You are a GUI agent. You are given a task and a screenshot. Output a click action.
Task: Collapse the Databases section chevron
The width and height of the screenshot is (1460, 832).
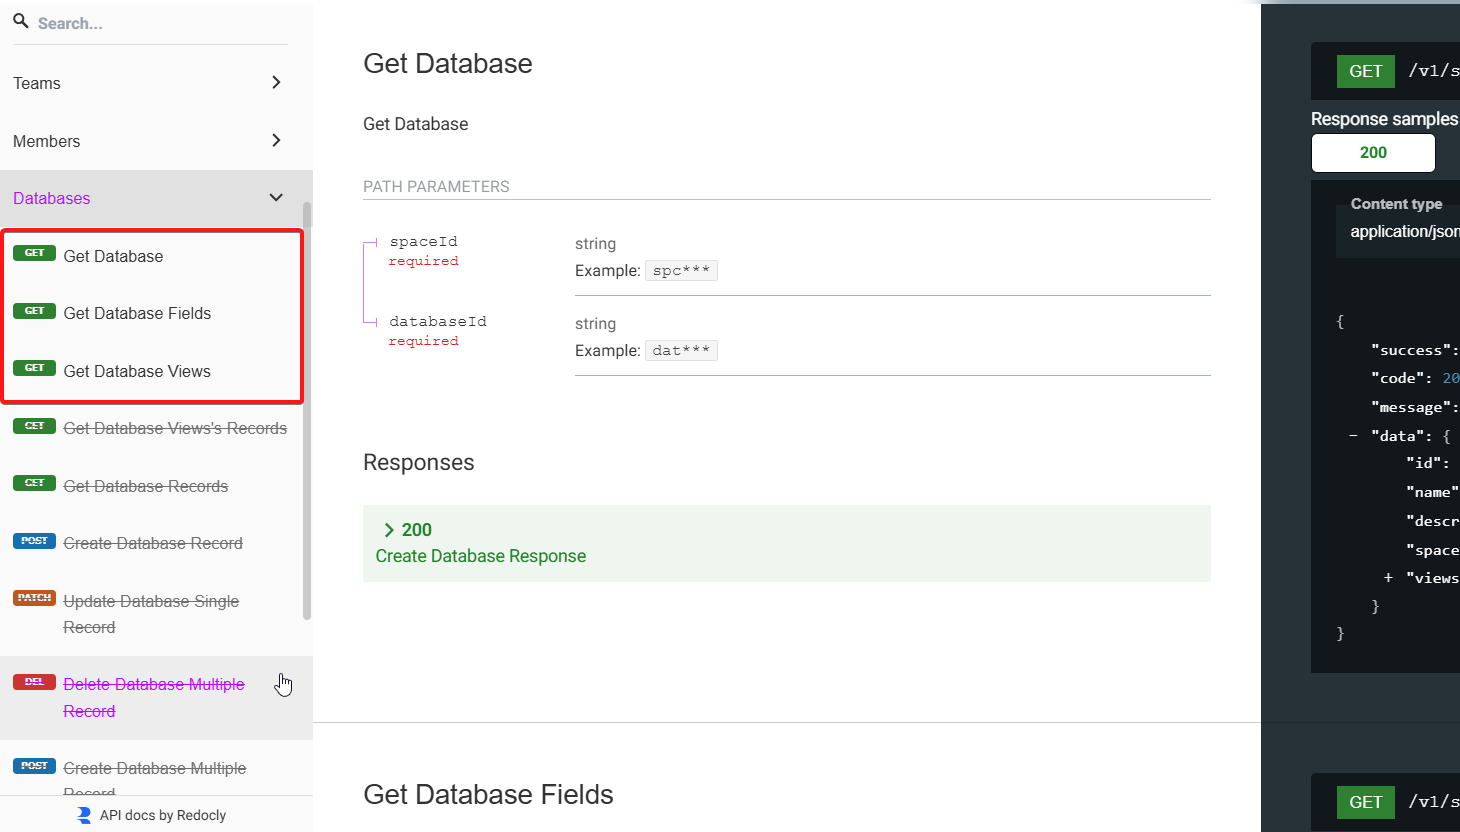click(x=276, y=198)
